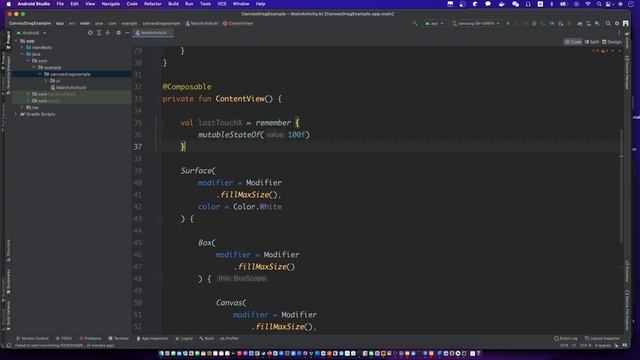The image size is (640, 360).
Task: Open the Device File Explorer stripe on the right
Action: [627, 309]
